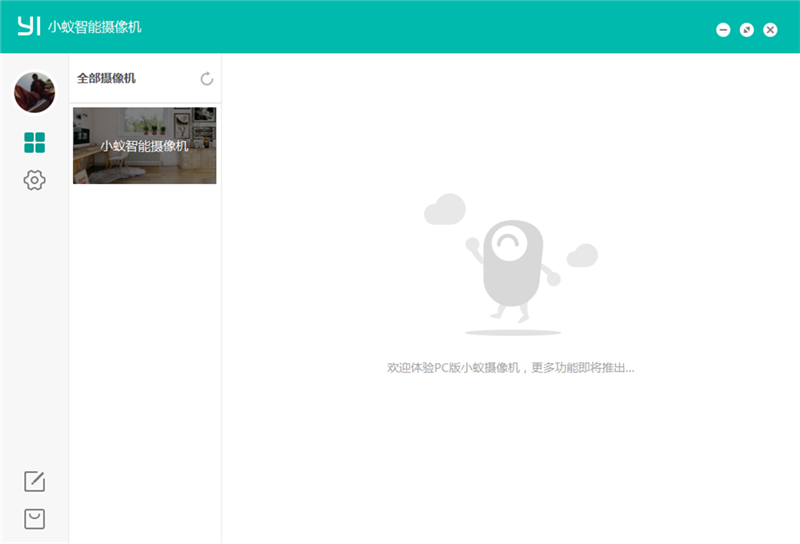This screenshot has width=800, height=544.
Task: Open the camera grid view icon
Action: tap(34, 143)
